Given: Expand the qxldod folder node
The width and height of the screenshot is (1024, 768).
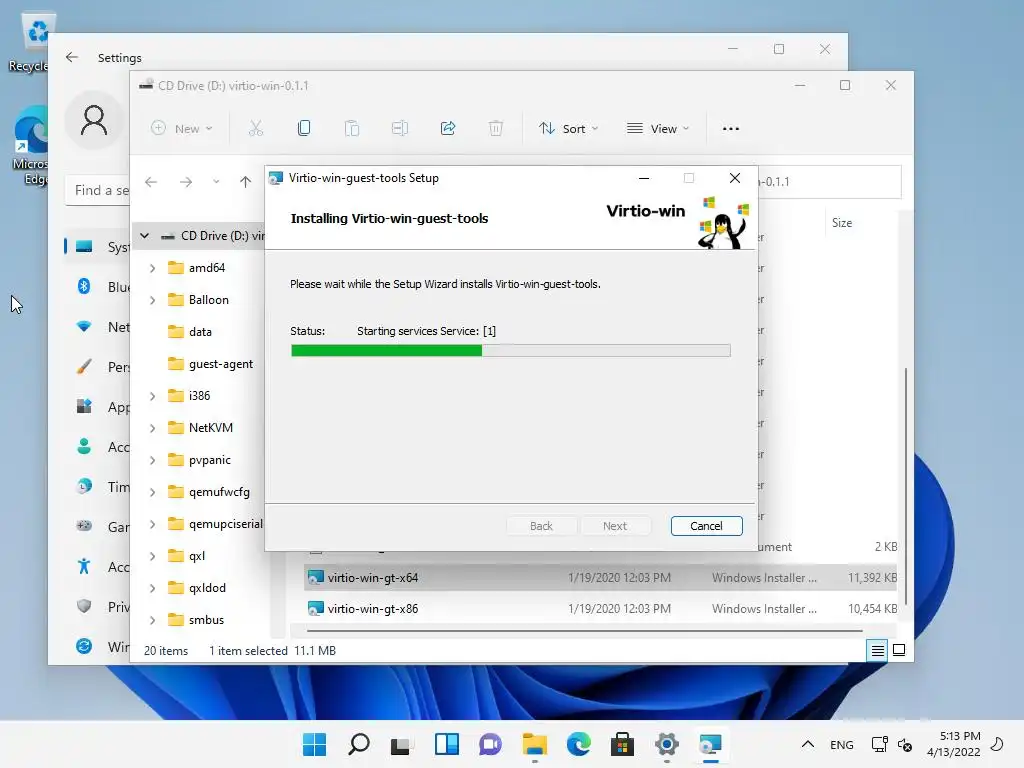Looking at the screenshot, I should (x=152, y=588).
